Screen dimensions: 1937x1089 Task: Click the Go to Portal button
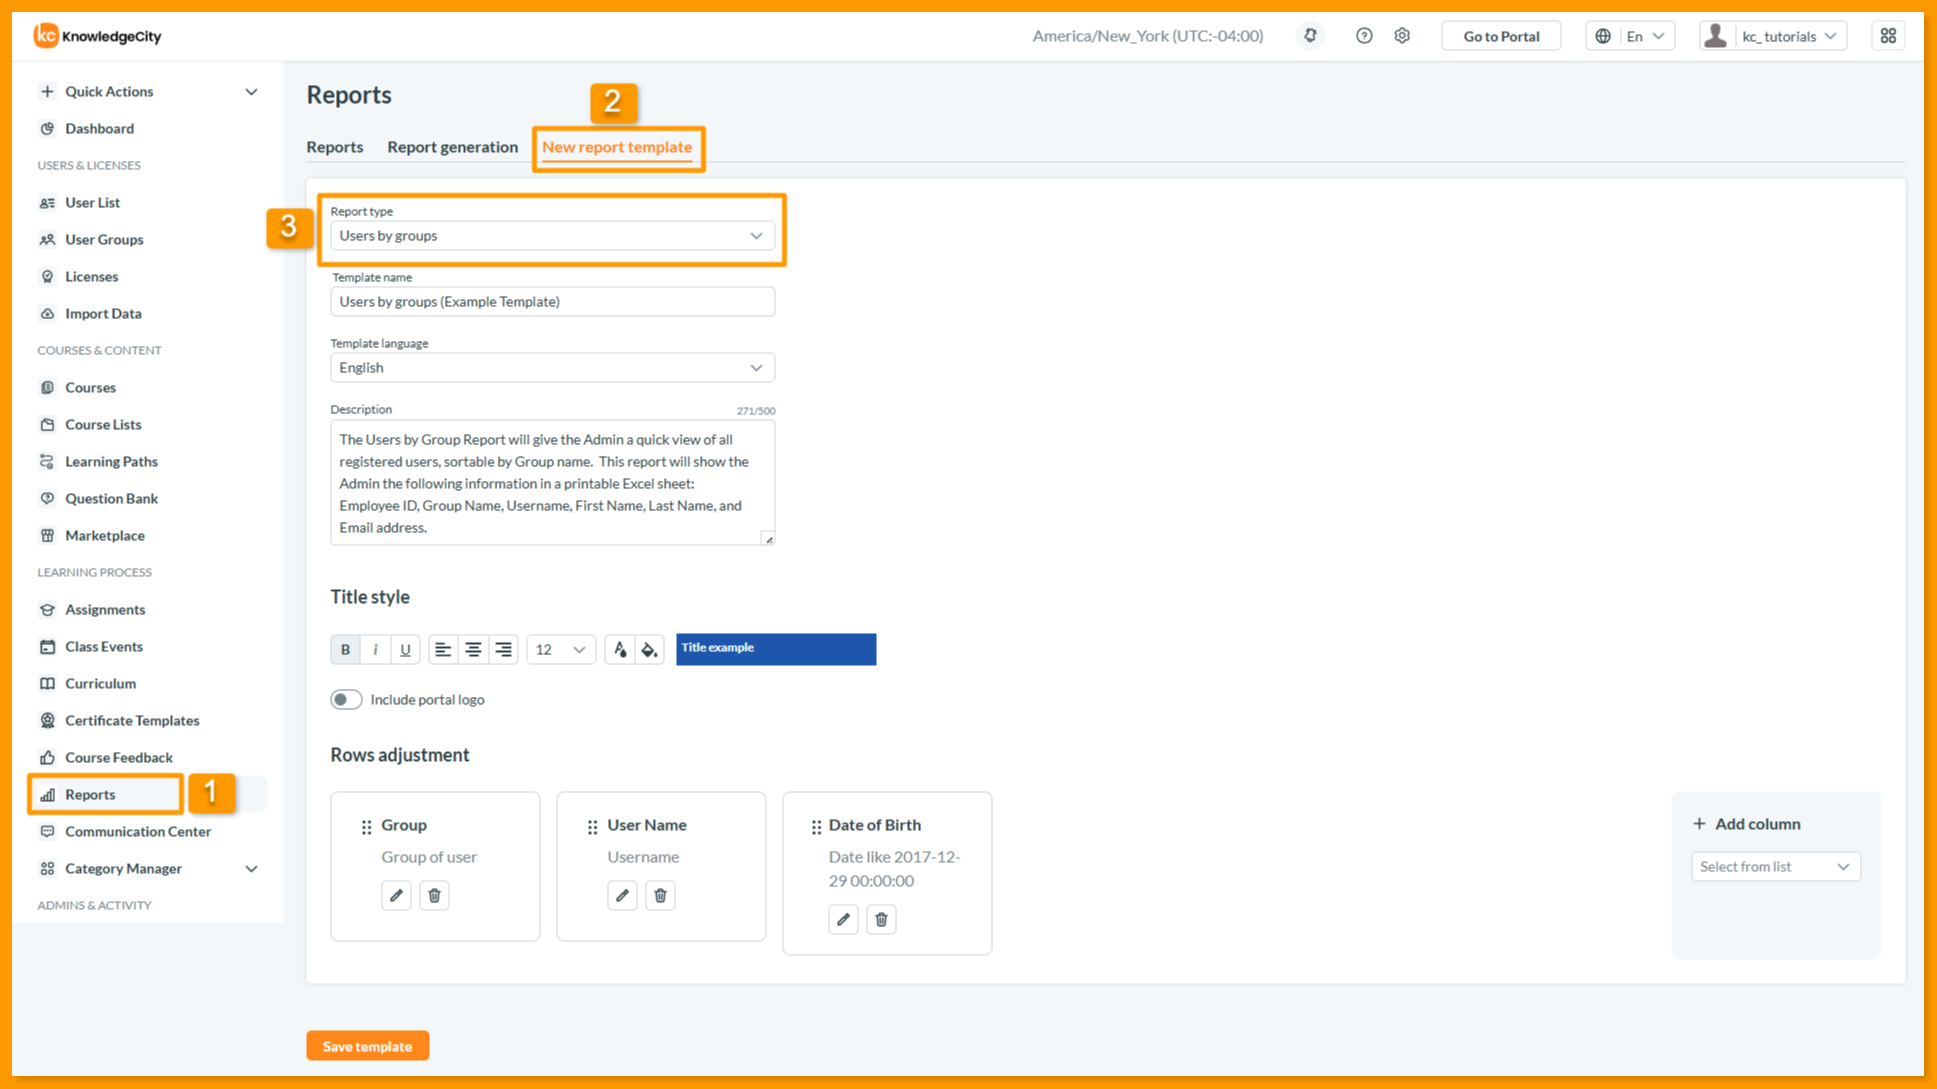click(x=1501, y=36)
